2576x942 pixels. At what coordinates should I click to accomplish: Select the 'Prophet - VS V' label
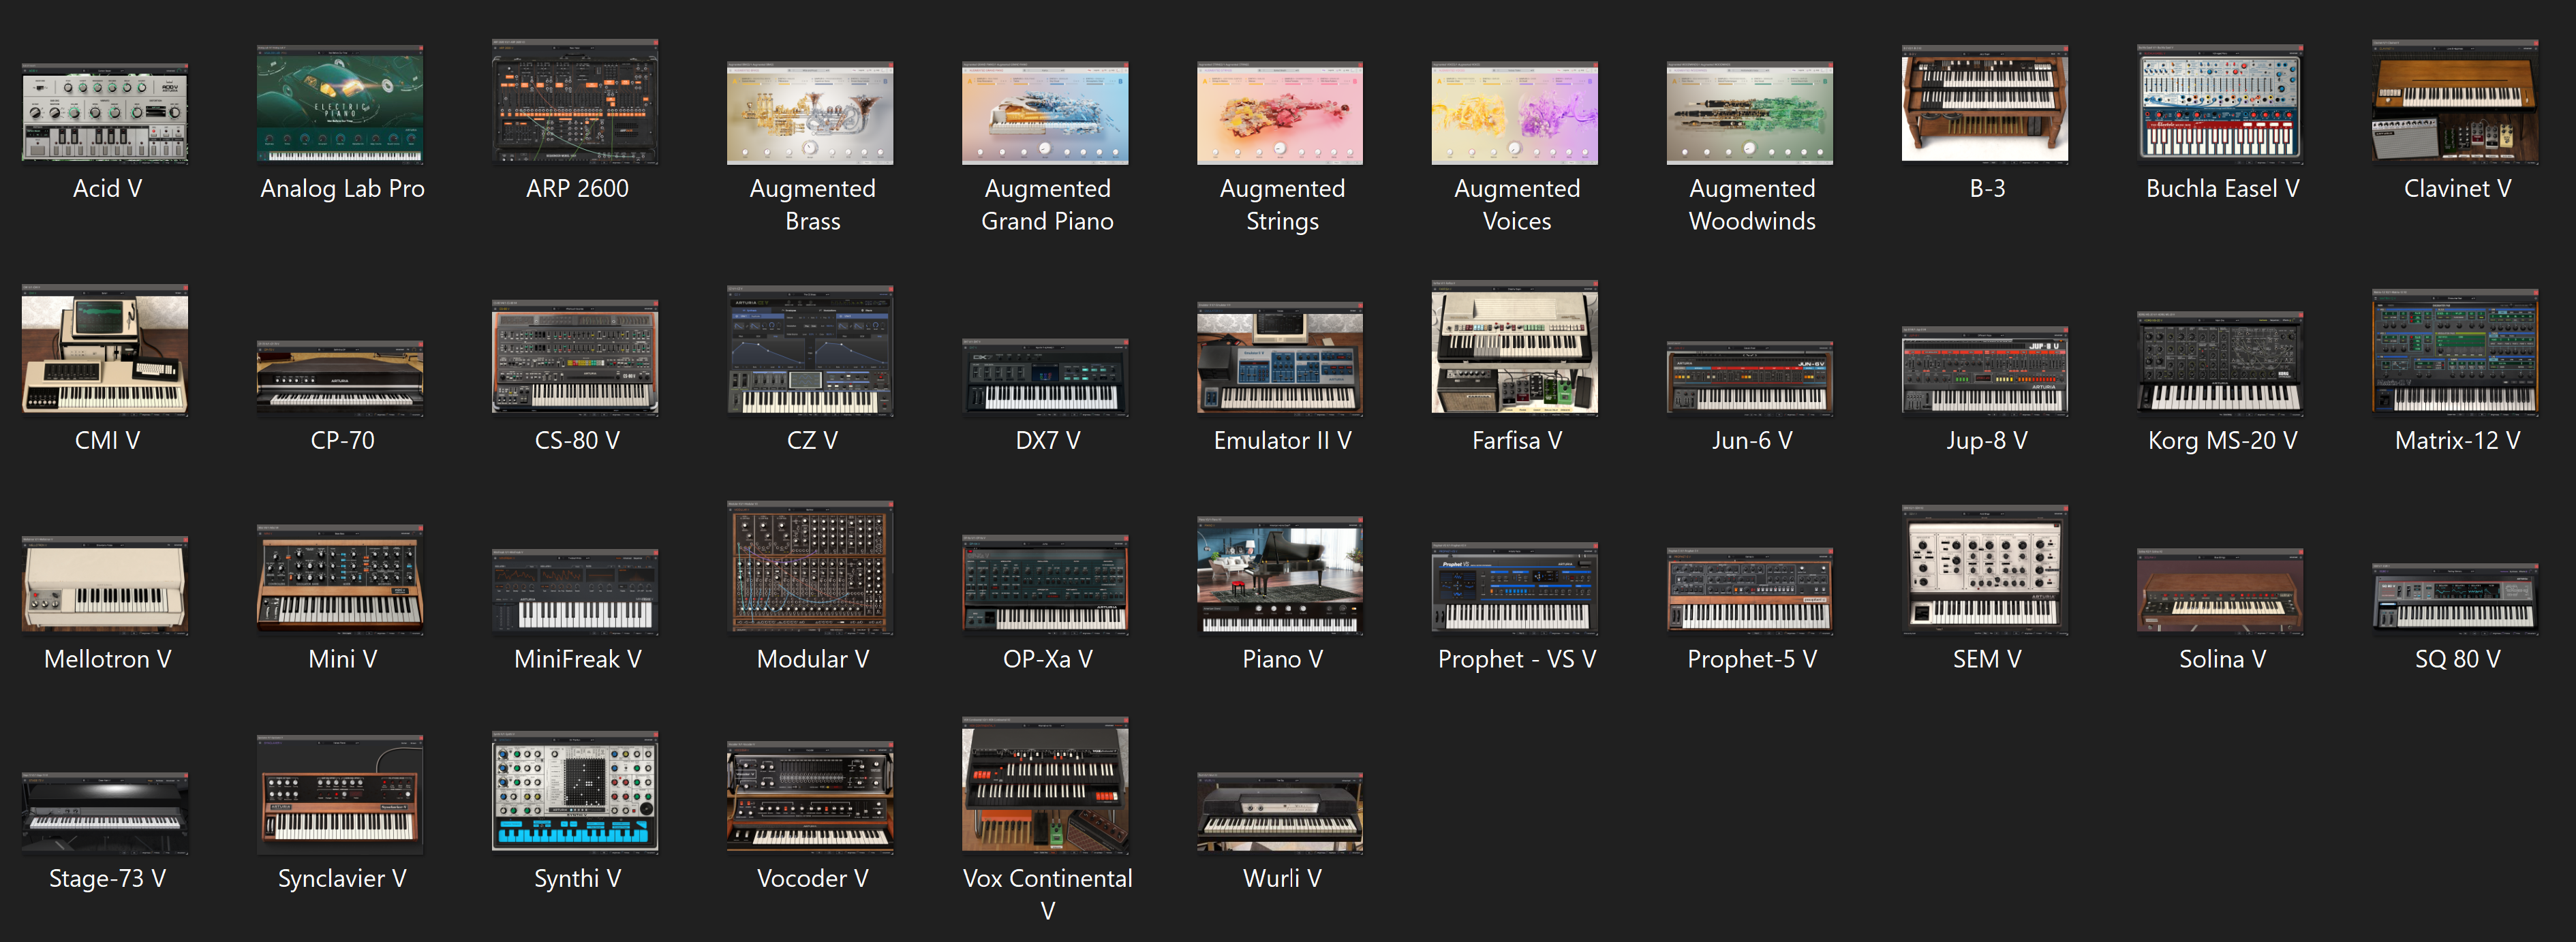pos(1517,659)
